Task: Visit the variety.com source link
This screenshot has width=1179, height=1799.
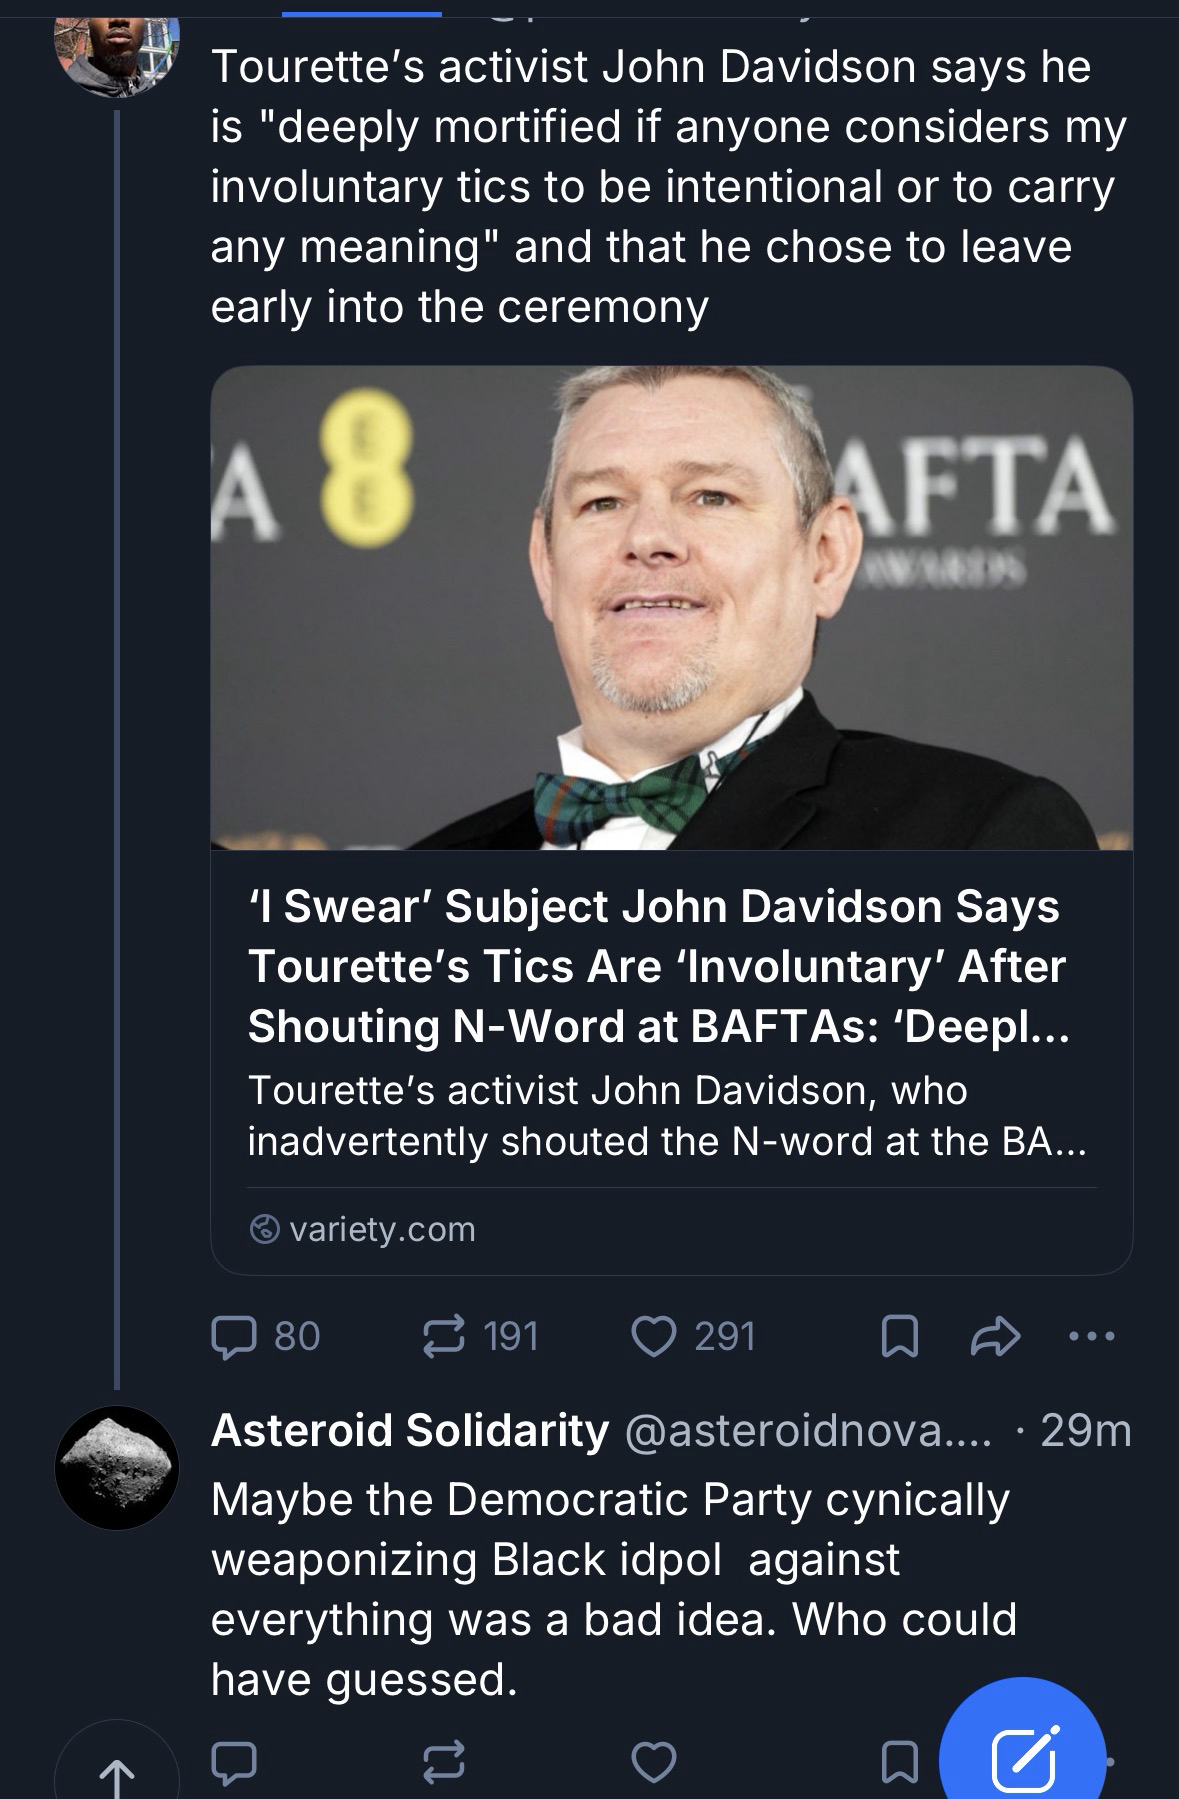Action: coord(381,1229)
